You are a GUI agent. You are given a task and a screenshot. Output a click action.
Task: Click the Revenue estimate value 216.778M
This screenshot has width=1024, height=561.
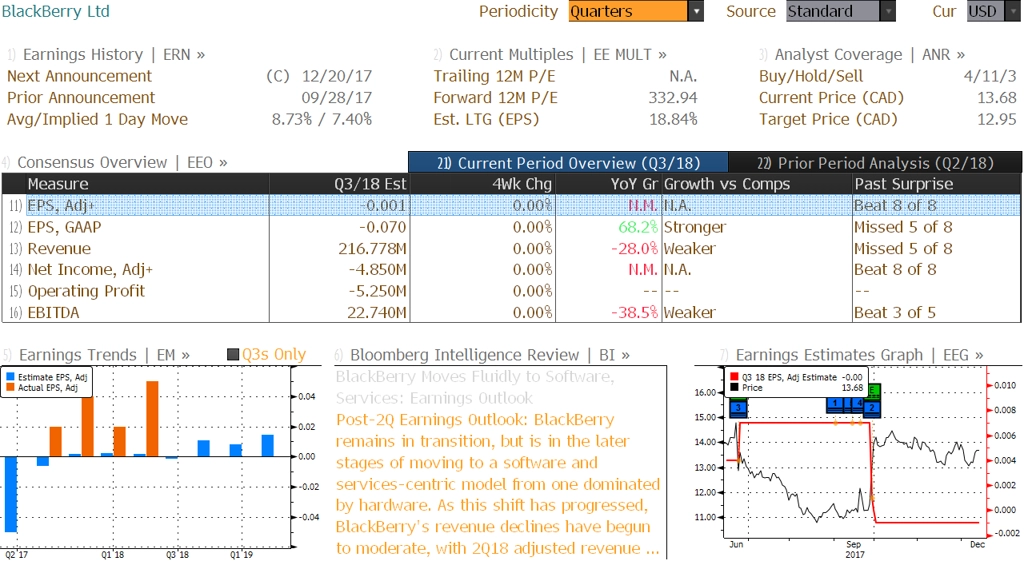coord(372,249)
